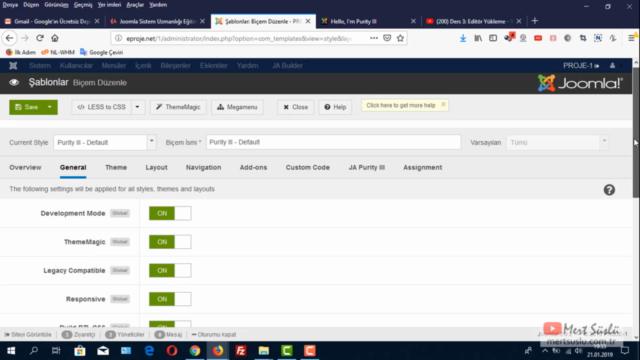Switch to the Theme tab

116,167
